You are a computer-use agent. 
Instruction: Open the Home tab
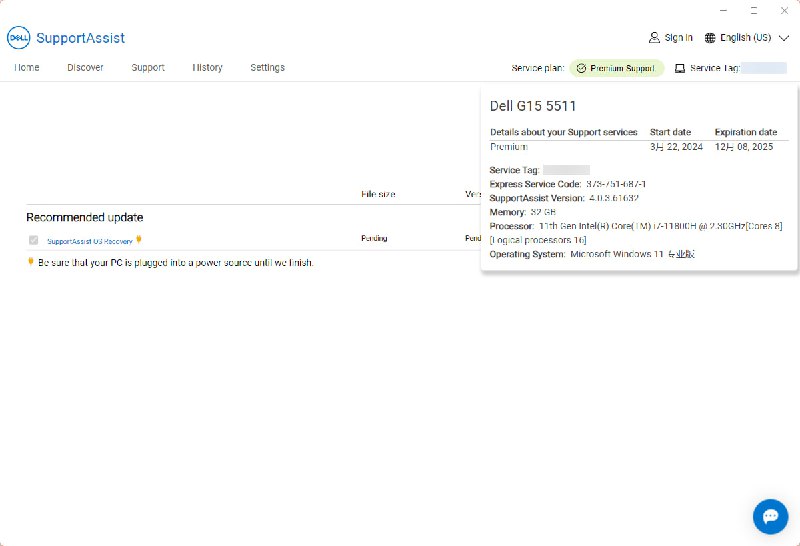tap(27, 68)
